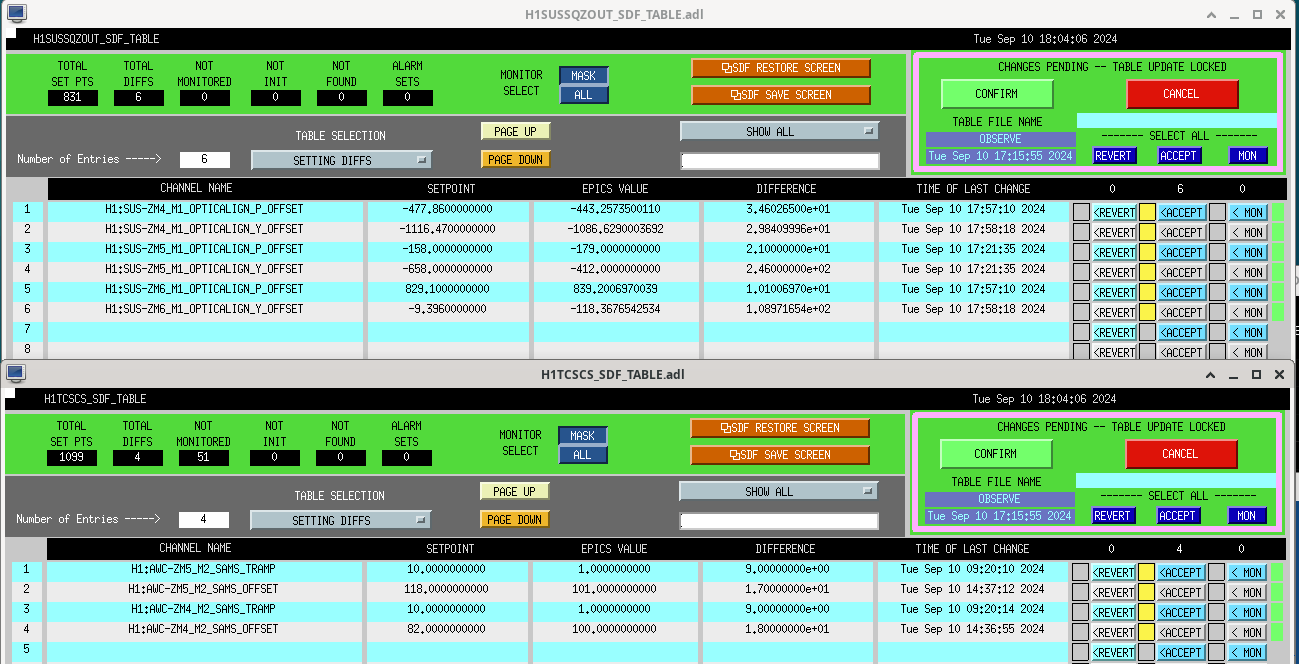
Task: Revert the SUS-ZM4_M1_OPTICALIGN_P_OFFSET row
Action: (x=1114, y=212)
